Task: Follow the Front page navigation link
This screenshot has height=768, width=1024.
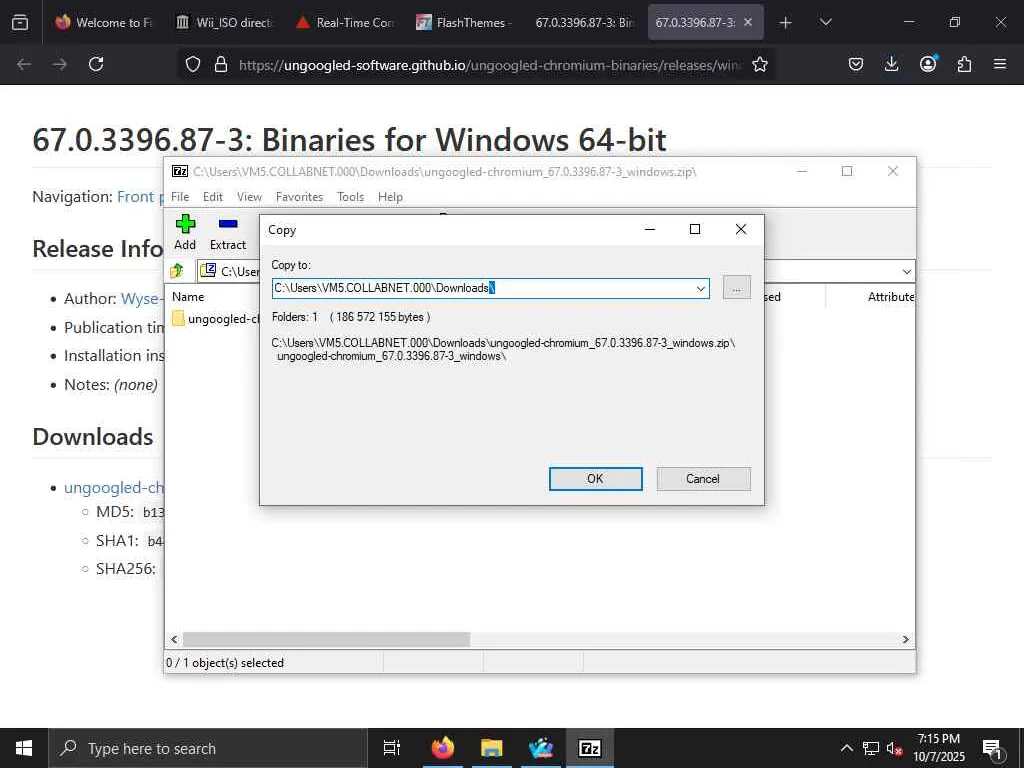Action: (x=140, y=197)
